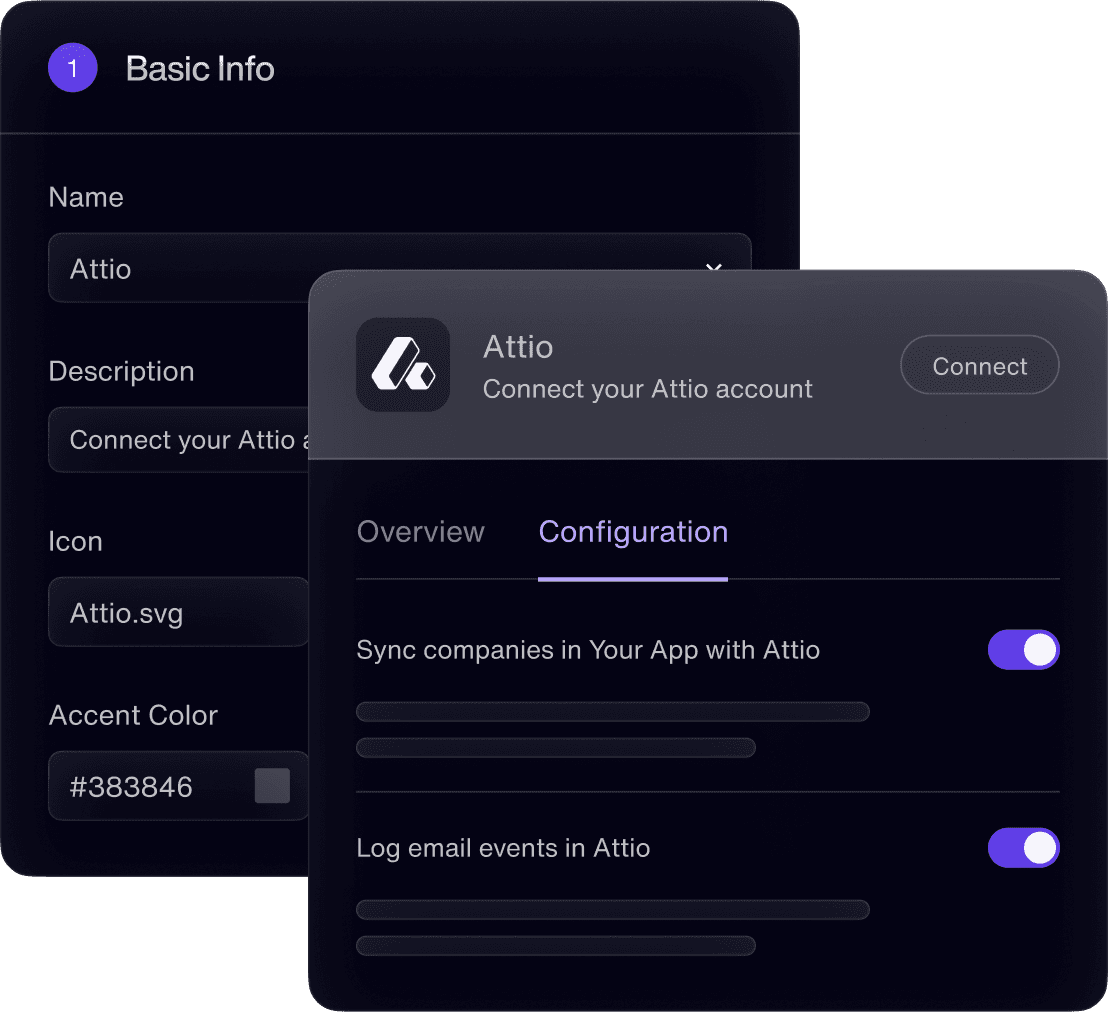Click into the Description text field
Screen dimensions: 1108x1024
pos(180,440)
